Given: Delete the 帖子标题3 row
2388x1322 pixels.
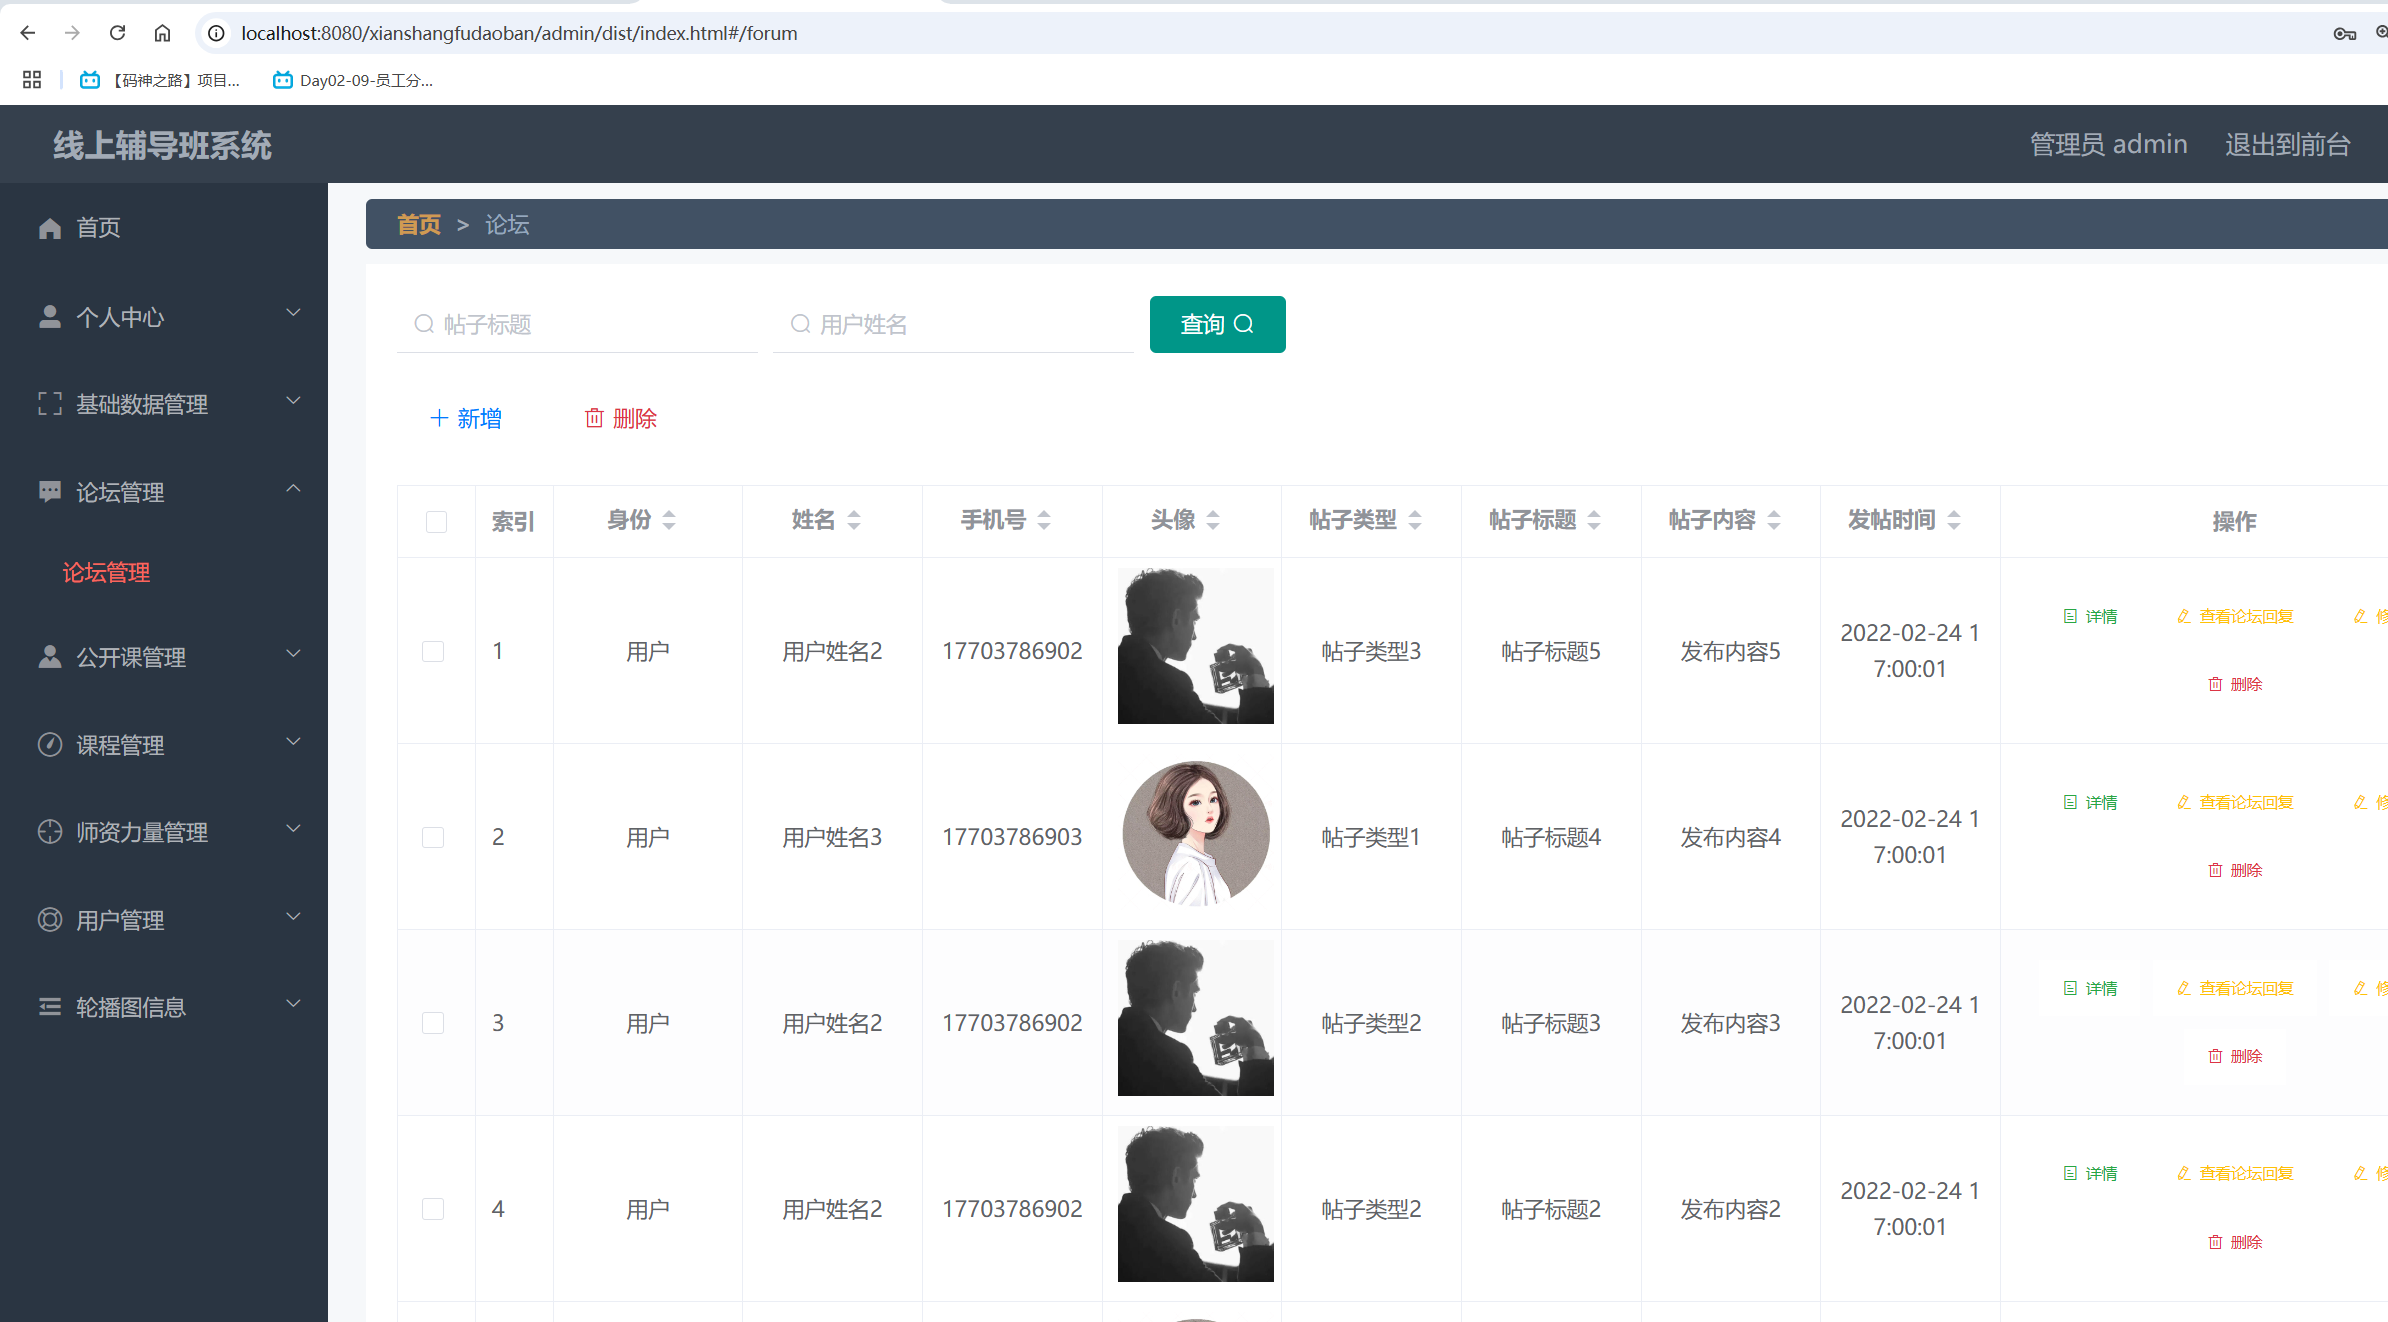Looking at the screenshot, I should point(2235,1056).
